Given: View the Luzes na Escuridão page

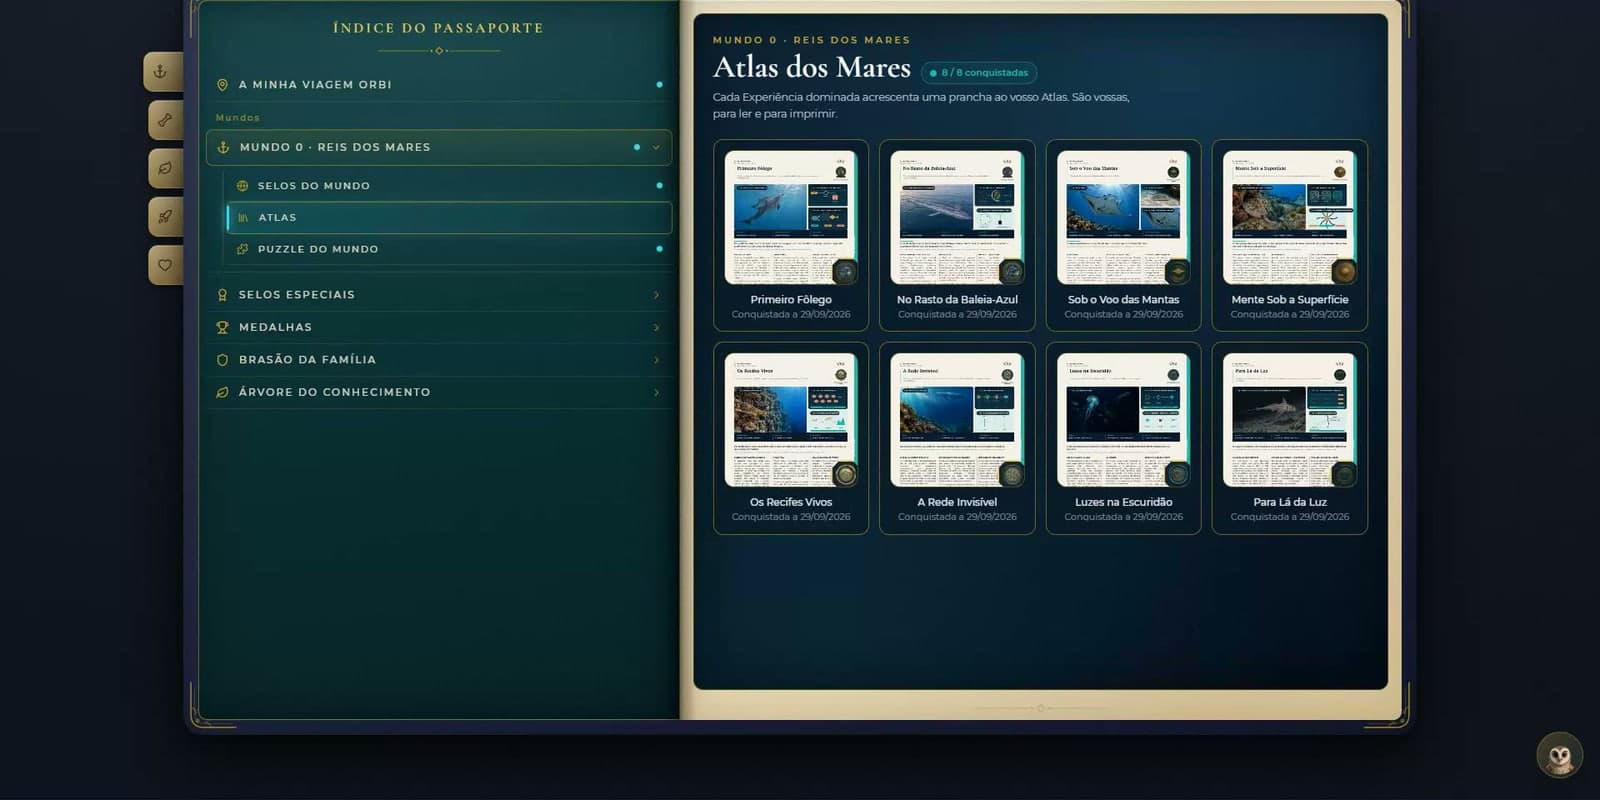Looking at the screenshot, I should click(1123, 438).
